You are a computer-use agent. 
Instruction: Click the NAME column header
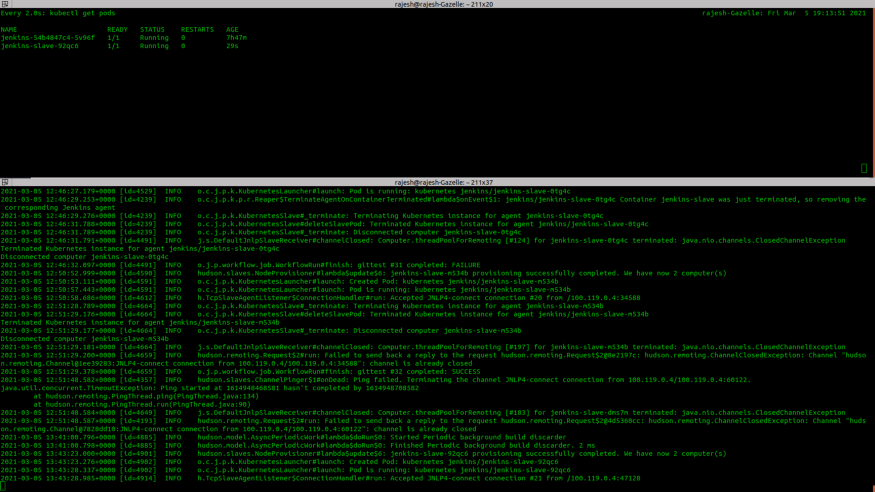(8, 30)
